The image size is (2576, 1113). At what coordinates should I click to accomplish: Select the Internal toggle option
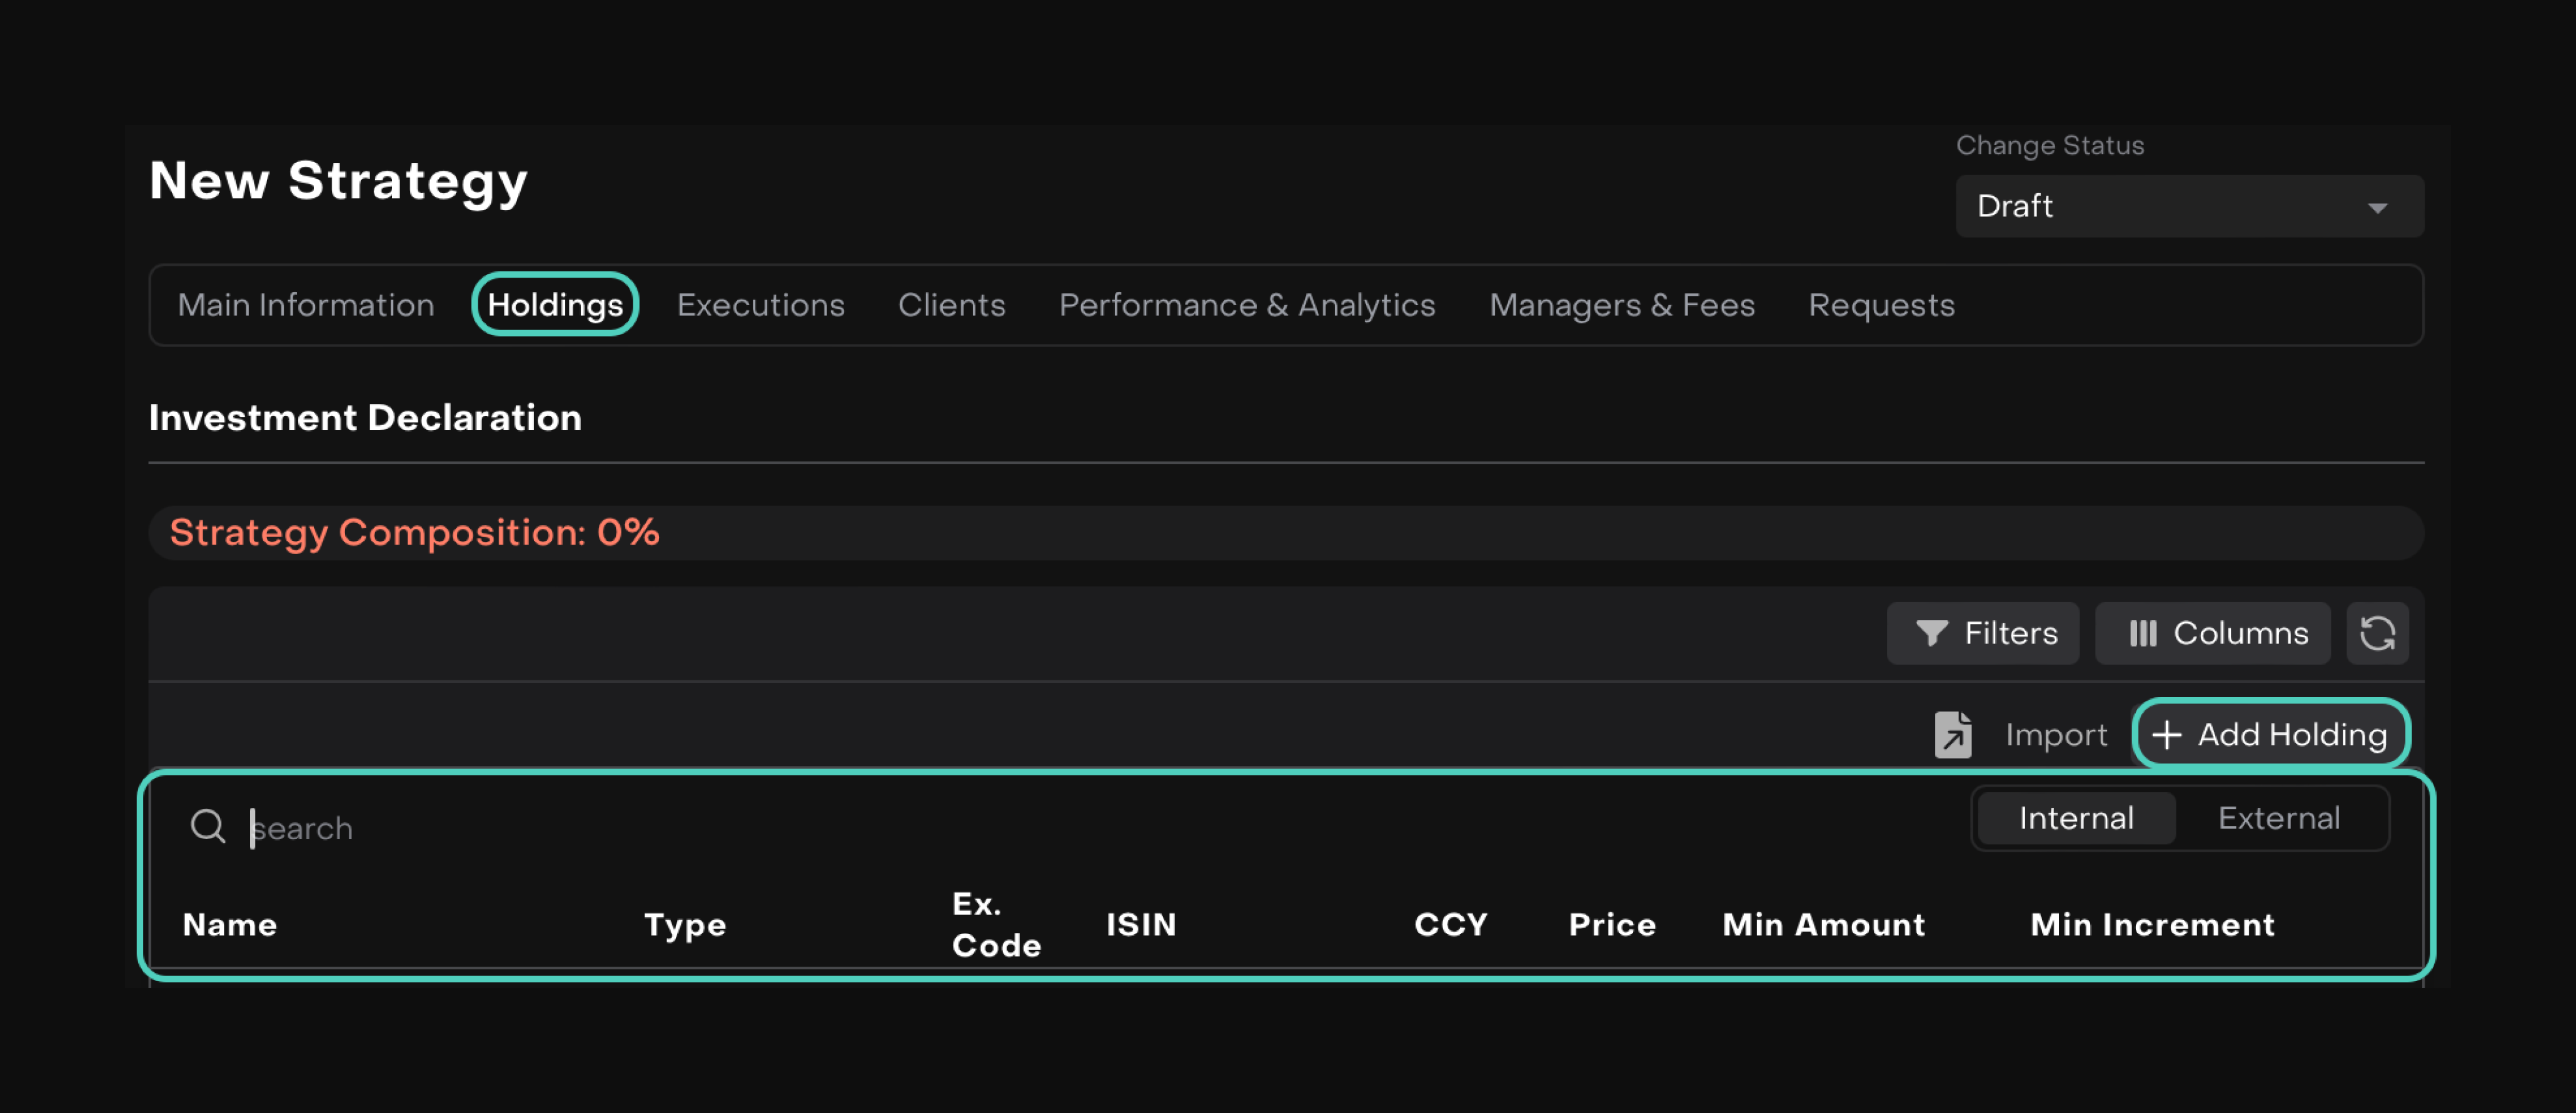2076,818
